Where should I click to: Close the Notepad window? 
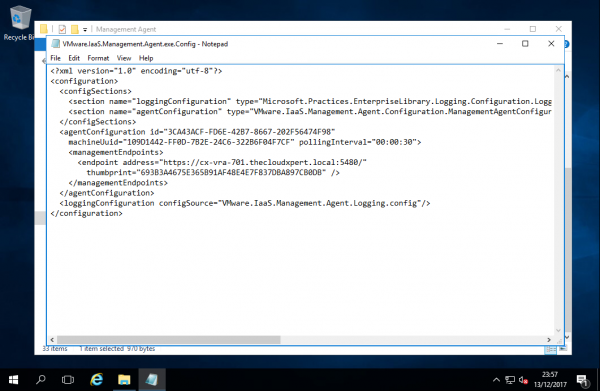[551, 44]
